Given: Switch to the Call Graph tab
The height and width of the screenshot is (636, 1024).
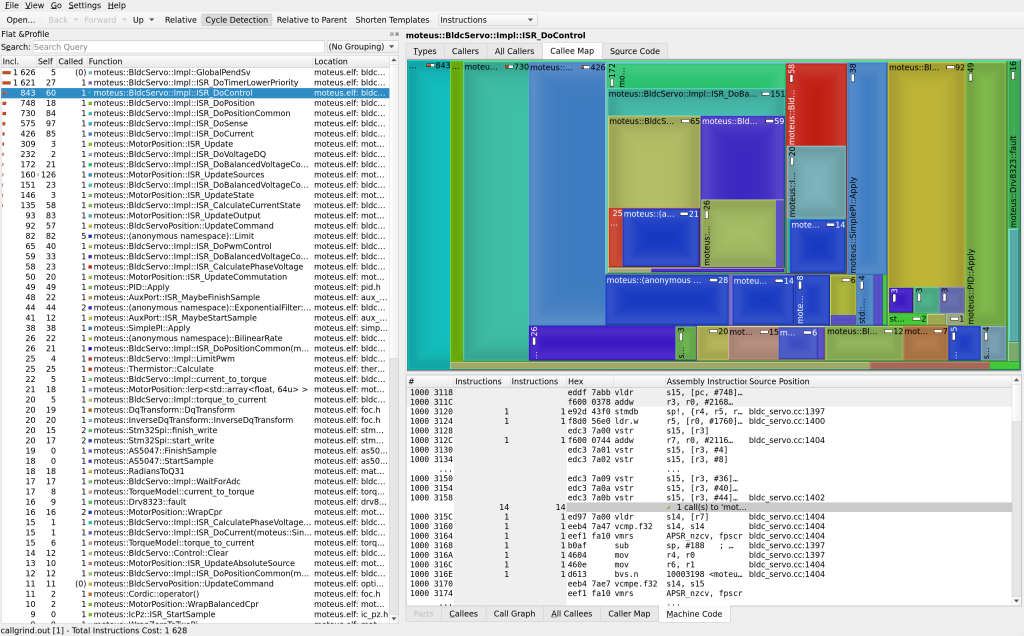Looking at the screenshot, I should [x=514, y=614].
